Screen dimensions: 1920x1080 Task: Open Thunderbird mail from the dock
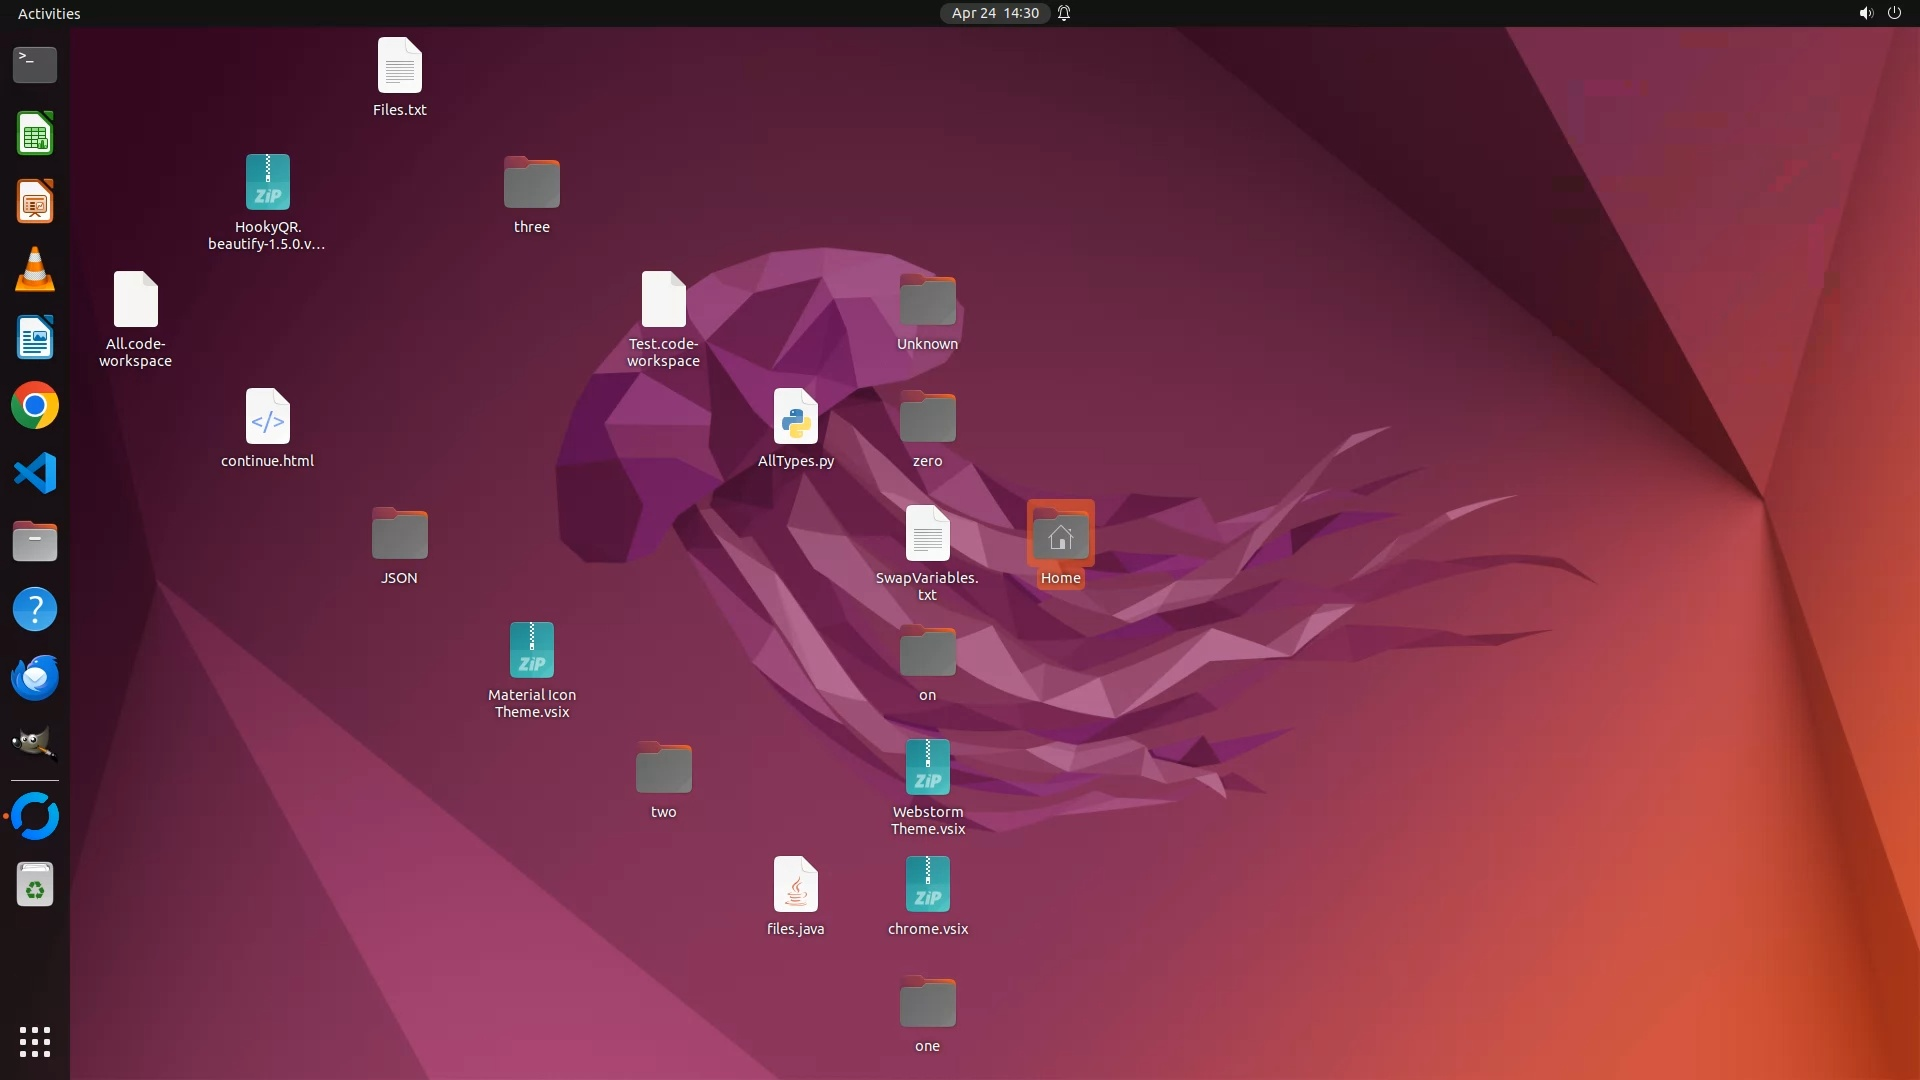(x=35, y=678)
